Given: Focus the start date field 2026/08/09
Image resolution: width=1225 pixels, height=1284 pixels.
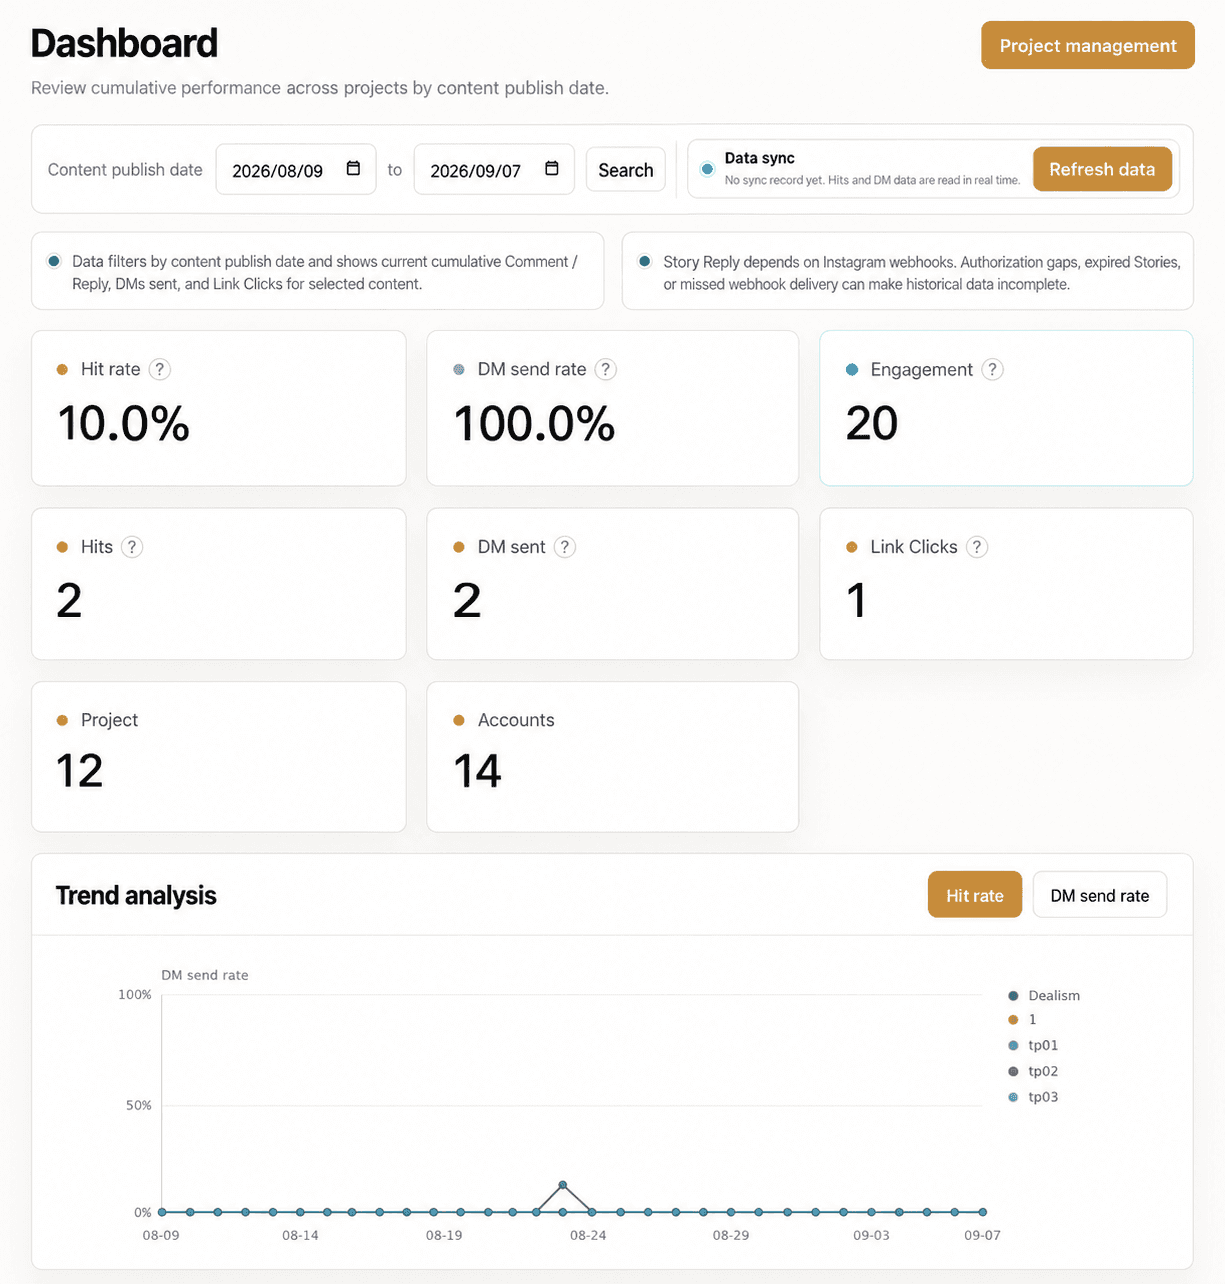Looking at the screenshot, I should (296, 169).
